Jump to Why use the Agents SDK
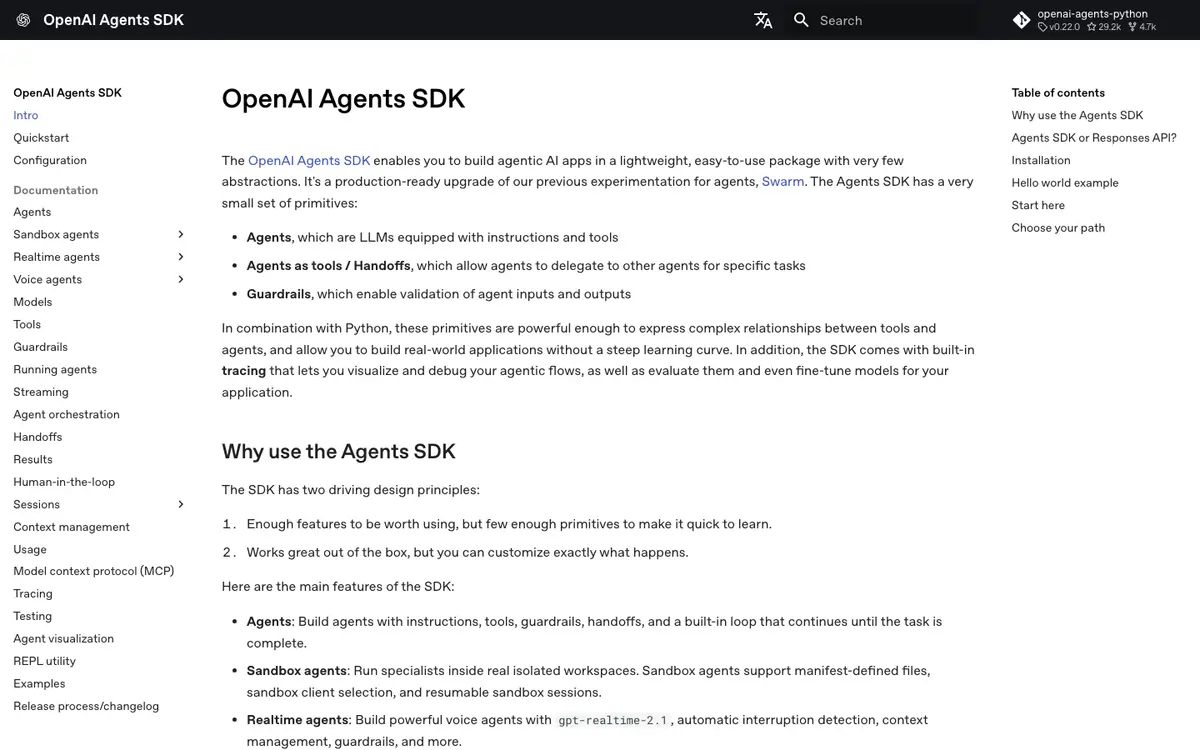Viewport: 1200px width, 750px height. point(1077,115)
